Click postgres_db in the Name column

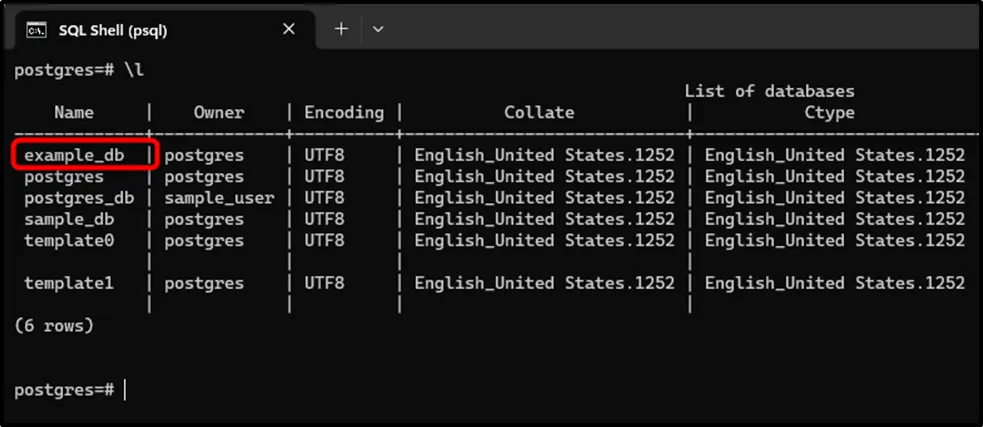point(79,198)
